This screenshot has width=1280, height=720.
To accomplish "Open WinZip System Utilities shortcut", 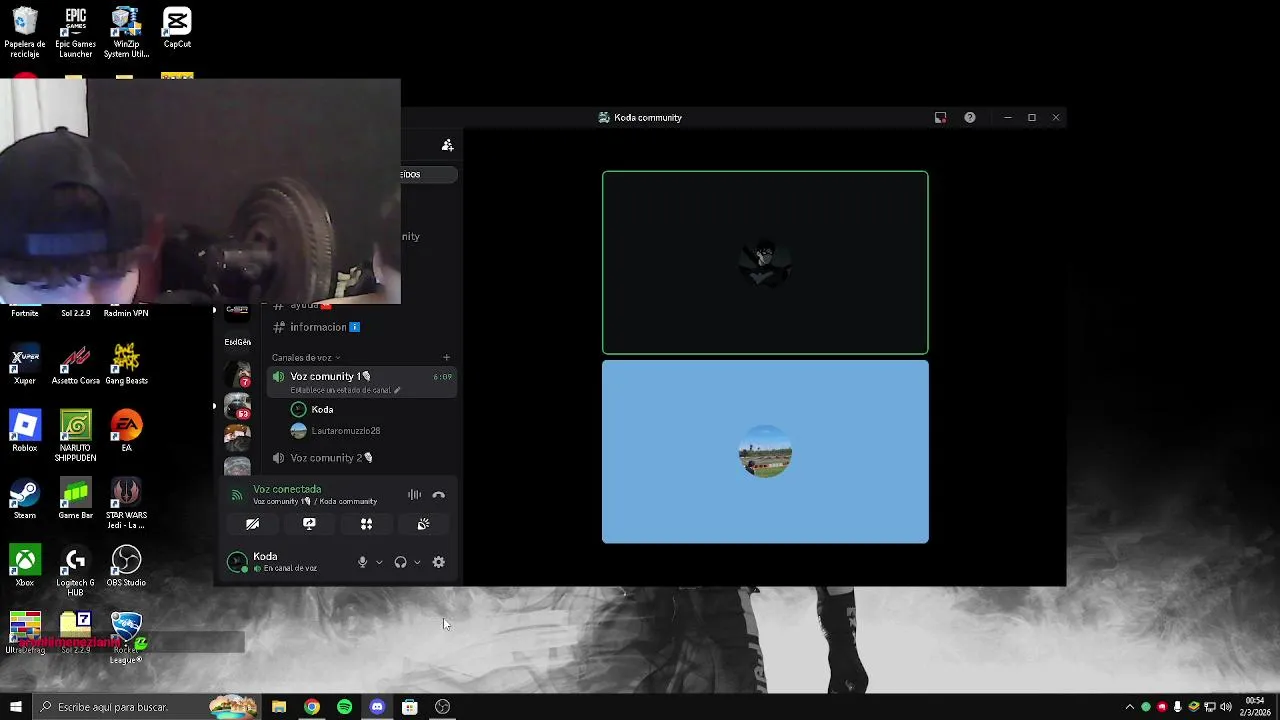I will click(126, 32).
